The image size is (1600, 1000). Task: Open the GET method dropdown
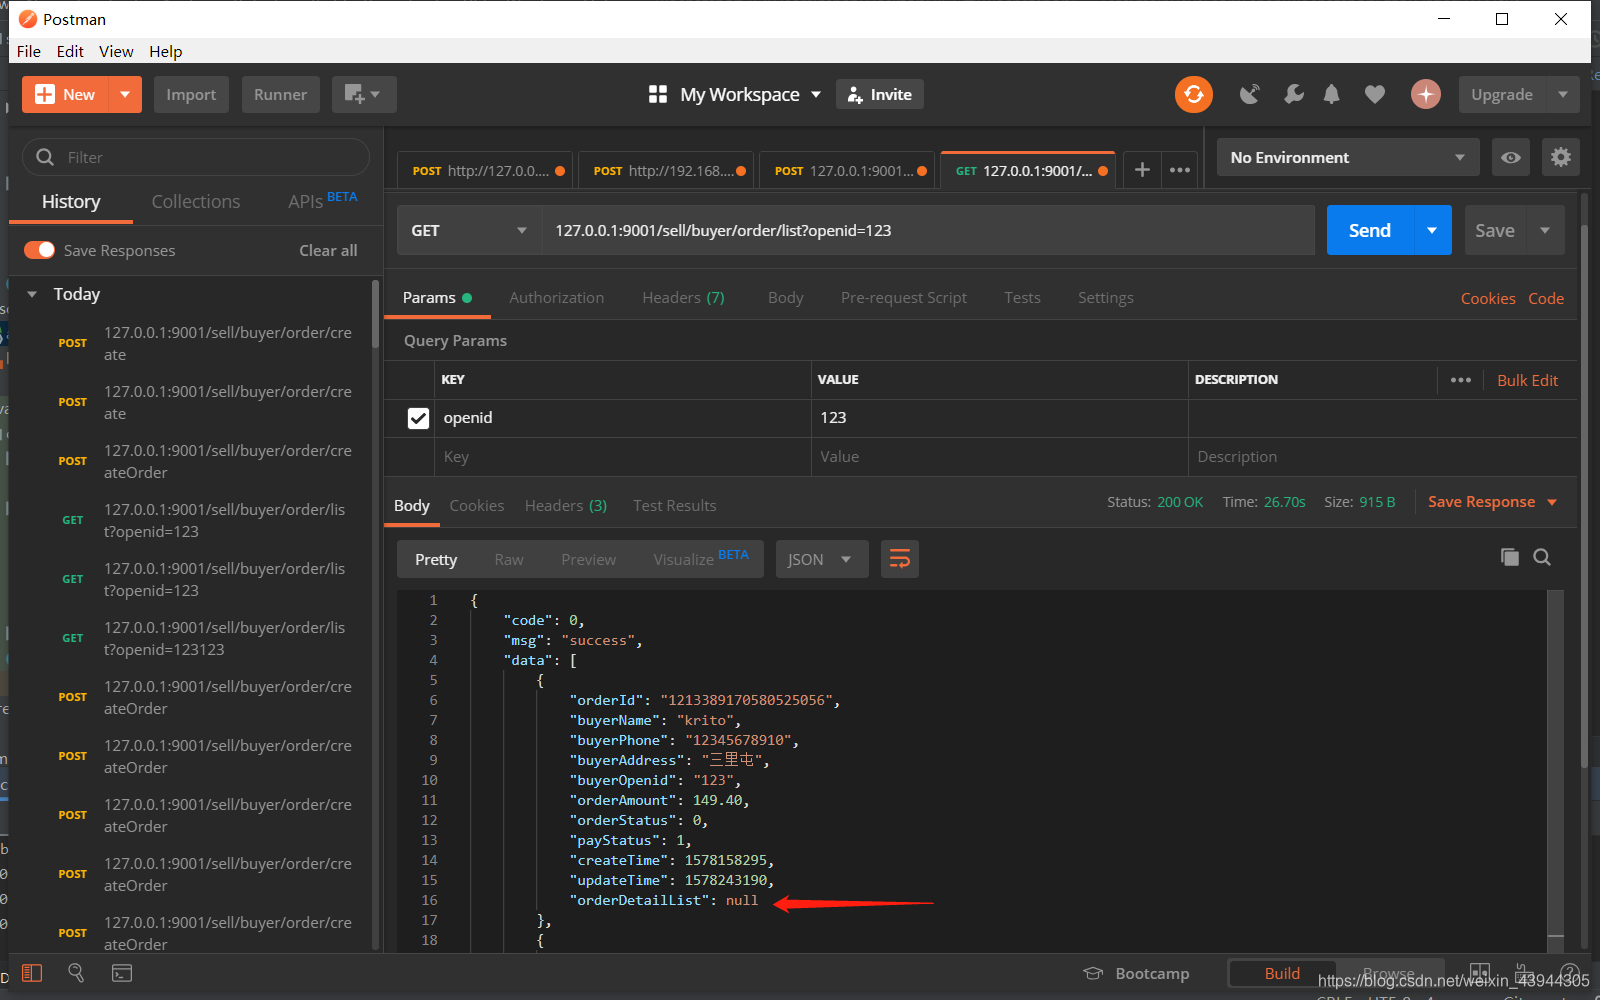tap(469, 231)
